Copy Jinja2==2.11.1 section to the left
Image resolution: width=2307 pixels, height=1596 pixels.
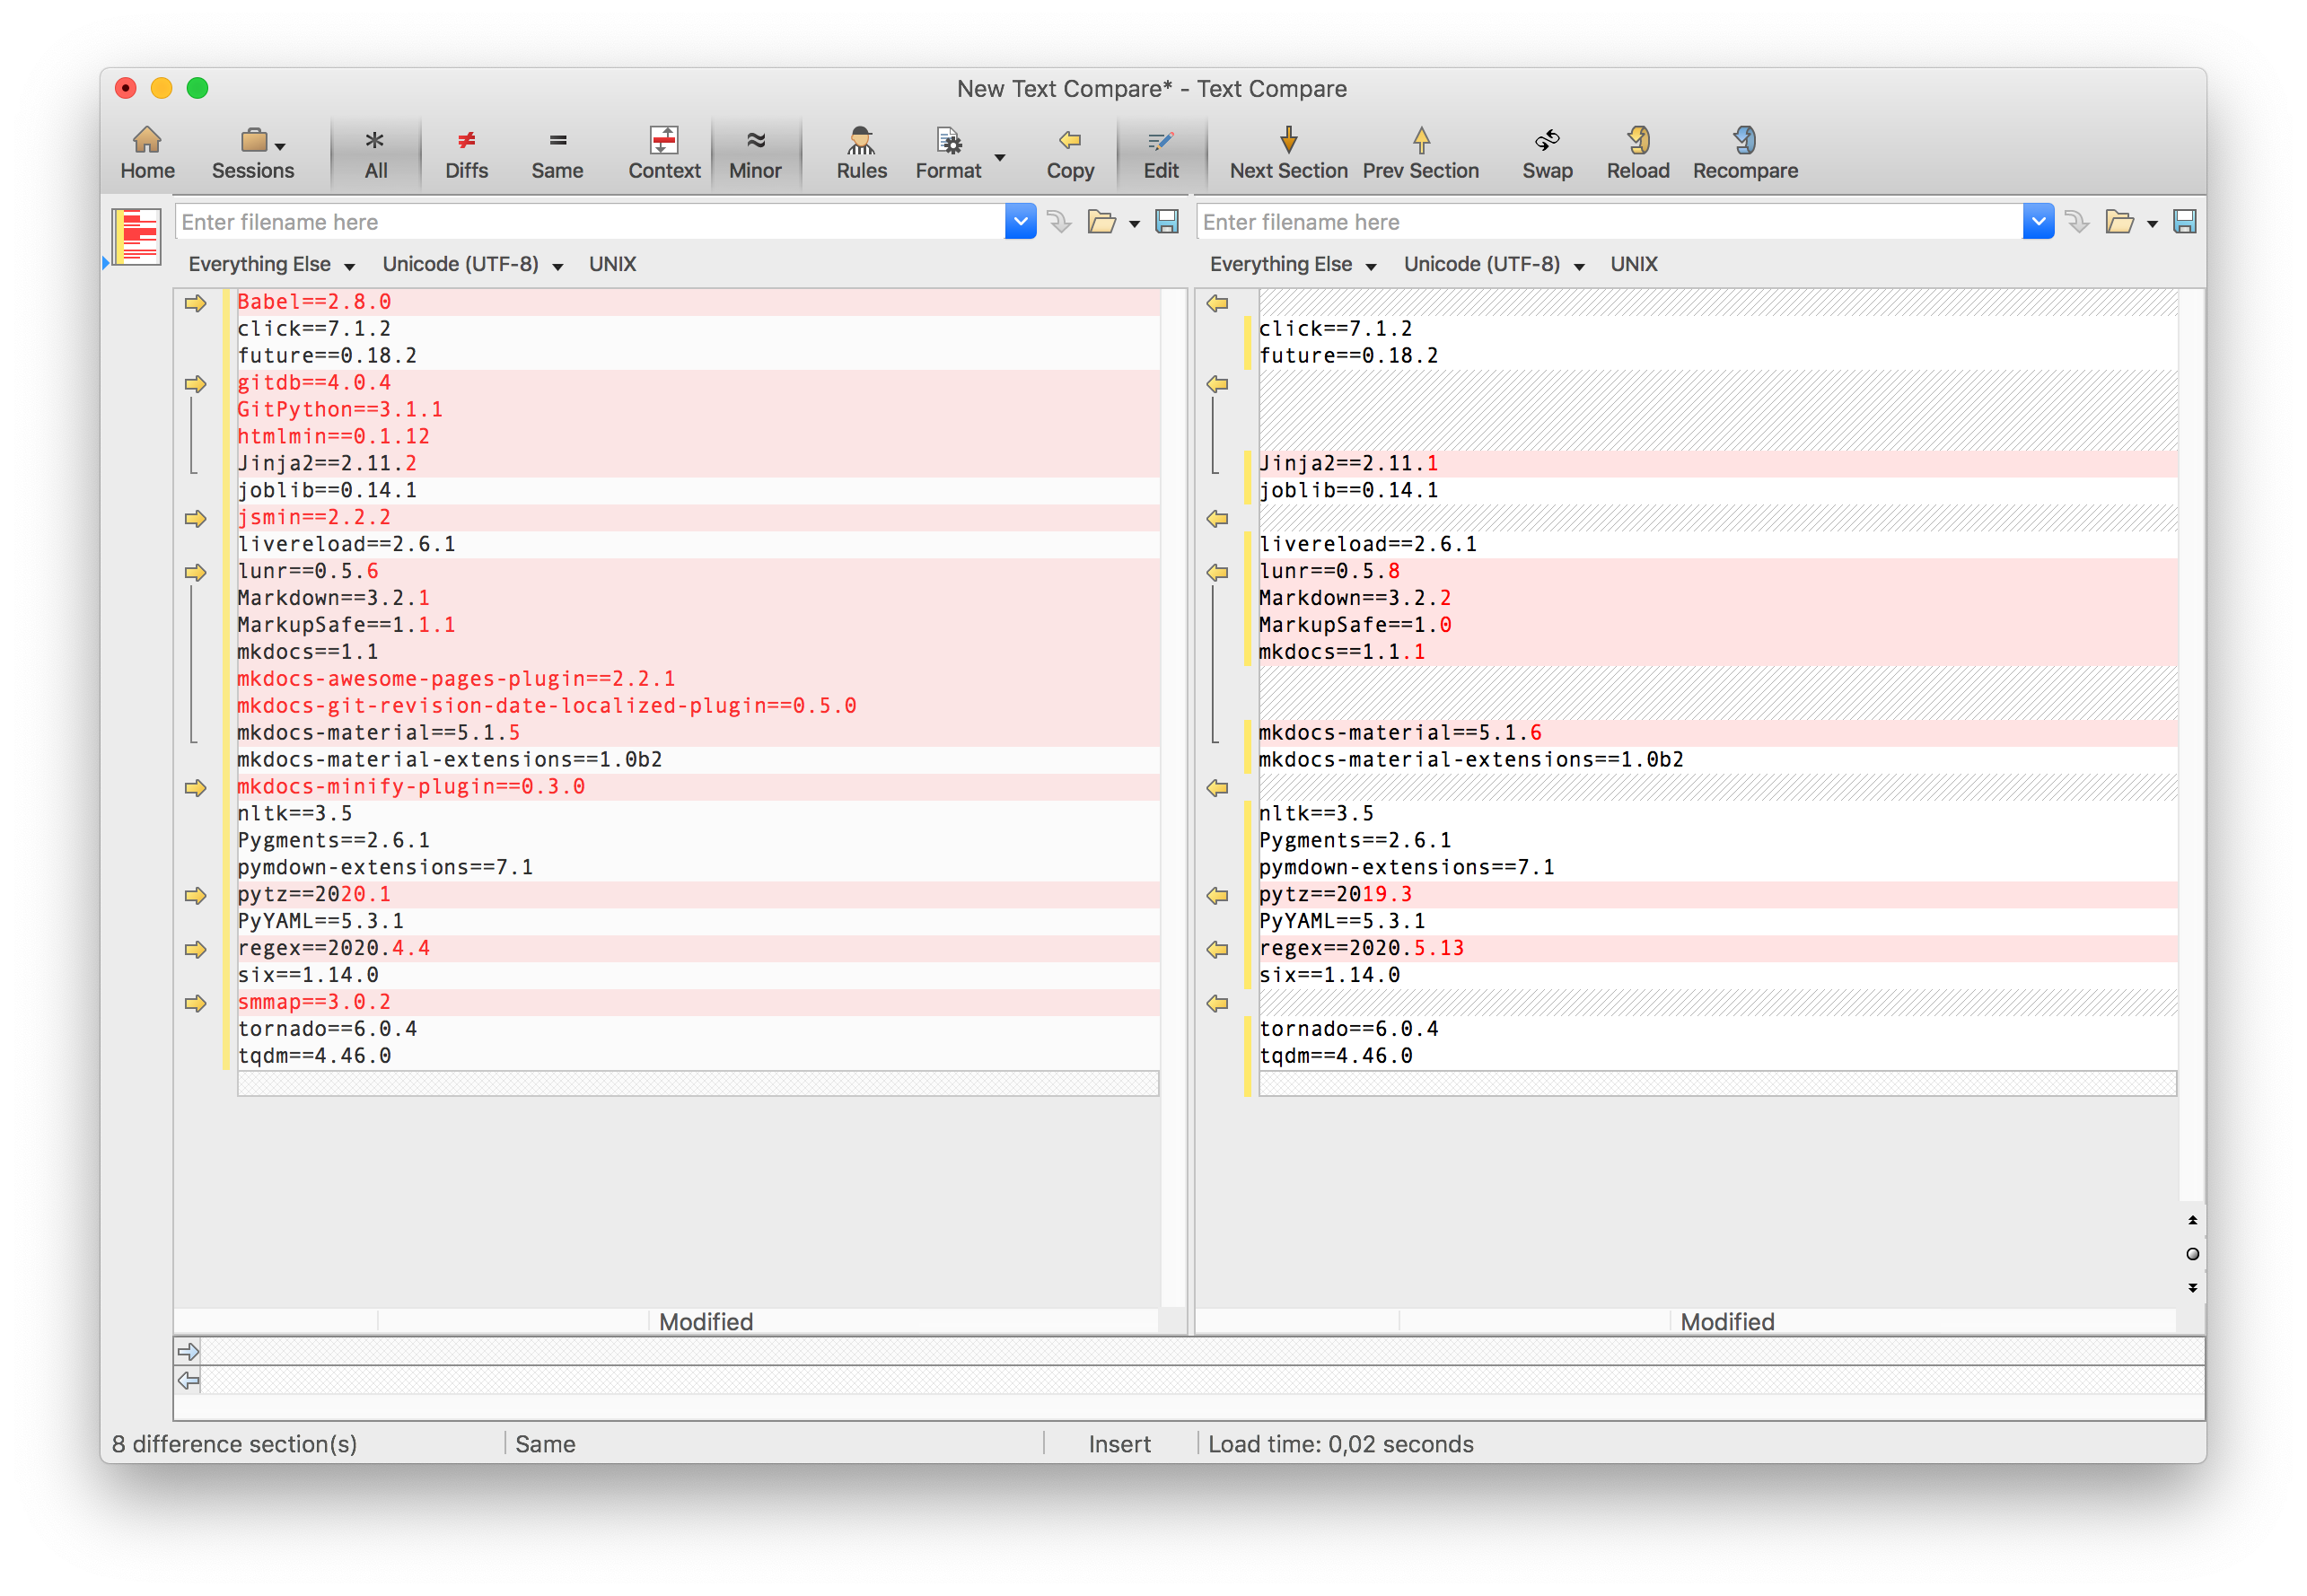(x=1217, y=384)
